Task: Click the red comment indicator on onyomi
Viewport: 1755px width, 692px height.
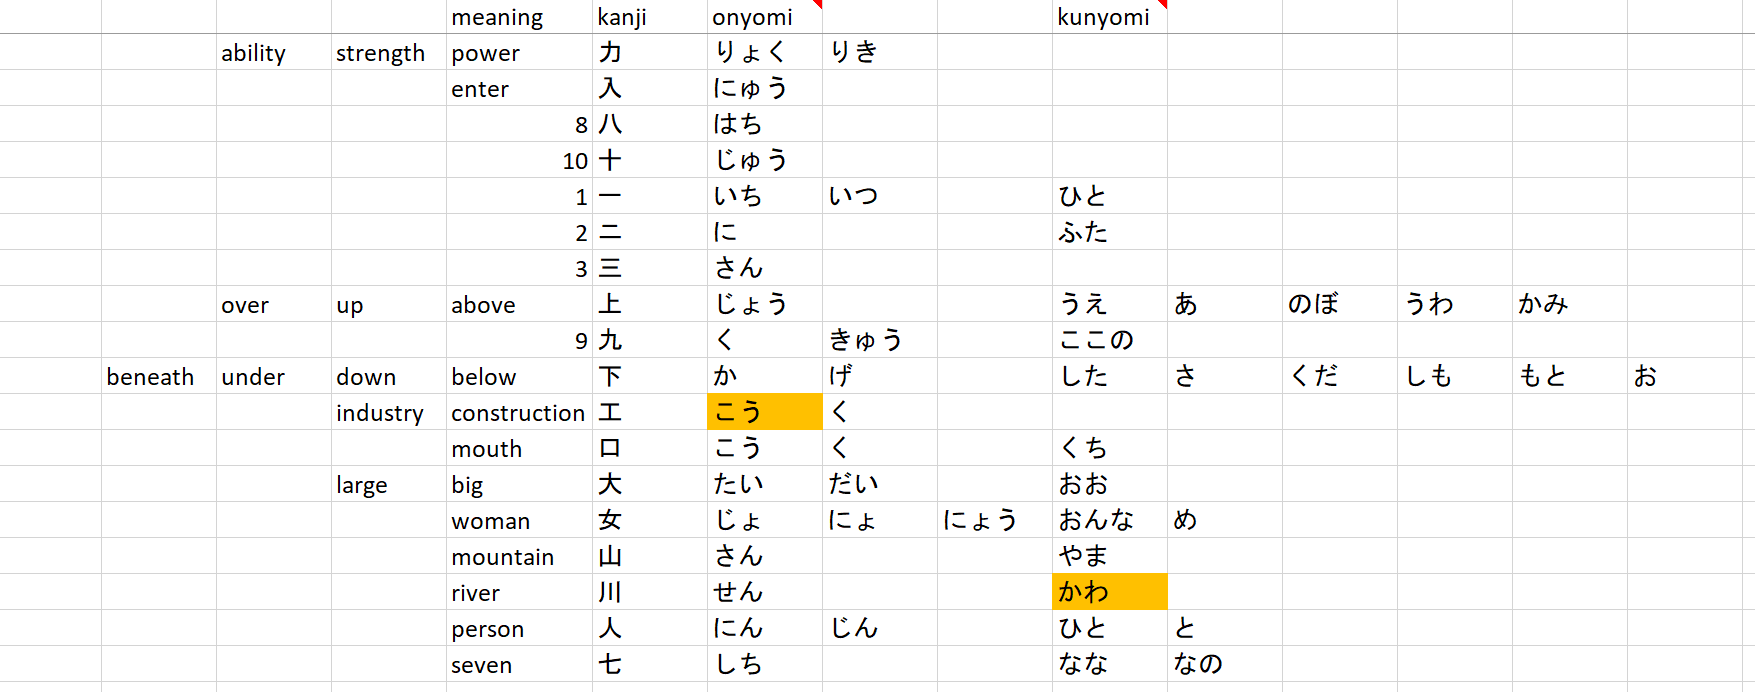Action: [x=817, y=4]
